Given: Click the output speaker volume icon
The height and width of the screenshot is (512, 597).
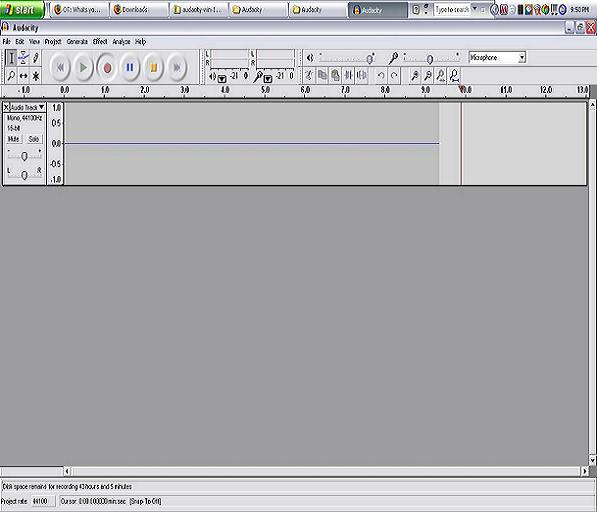Looking at the screenshot, I should [x=310, y=58].
